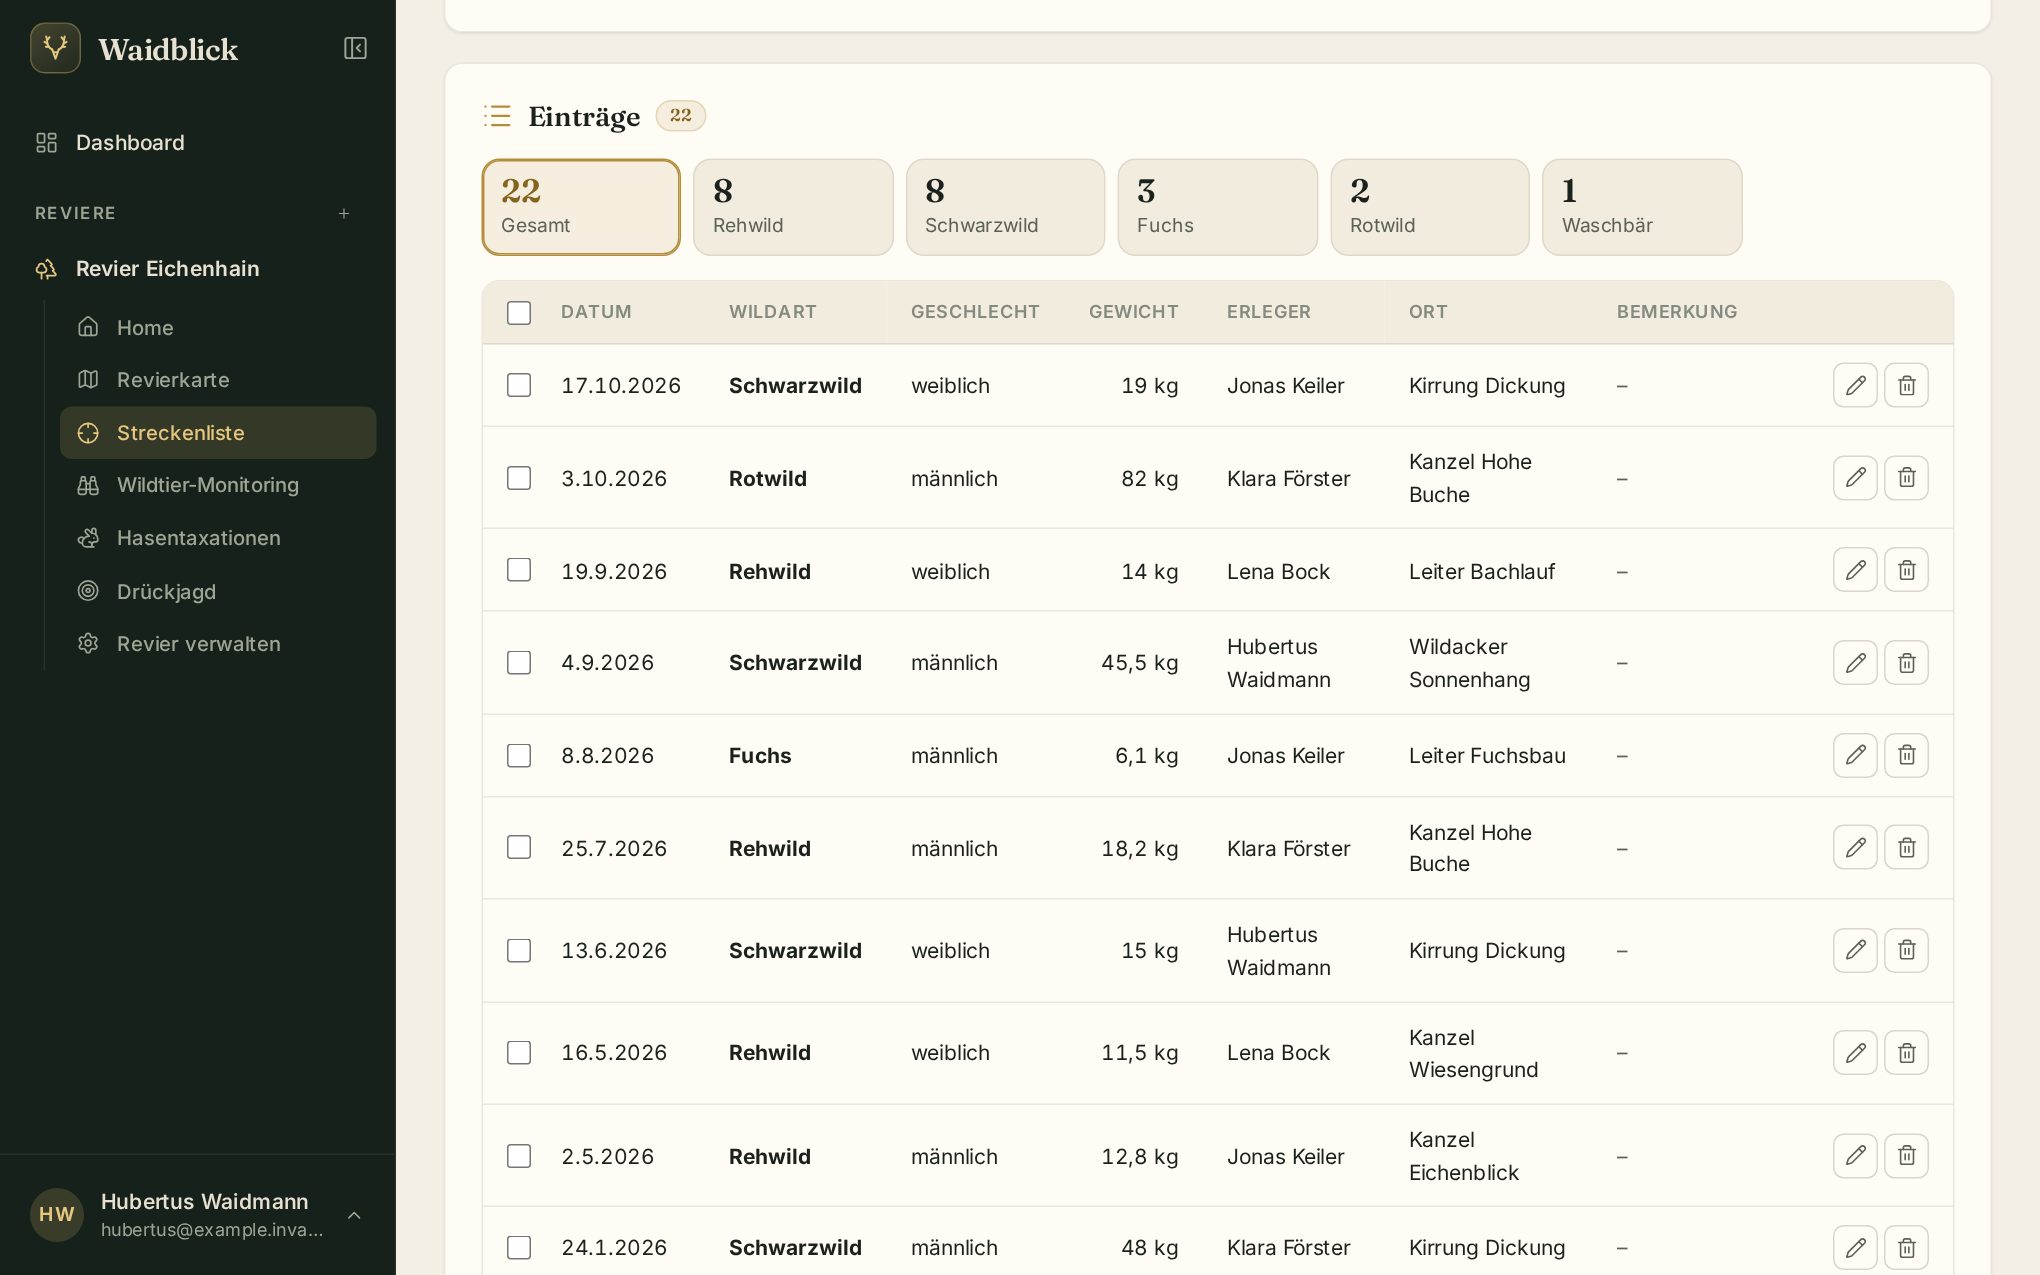Delete the 19.9.2026 Rehwild entry
This screenshot has height=1275, width=2040.
pos(1906,570)
